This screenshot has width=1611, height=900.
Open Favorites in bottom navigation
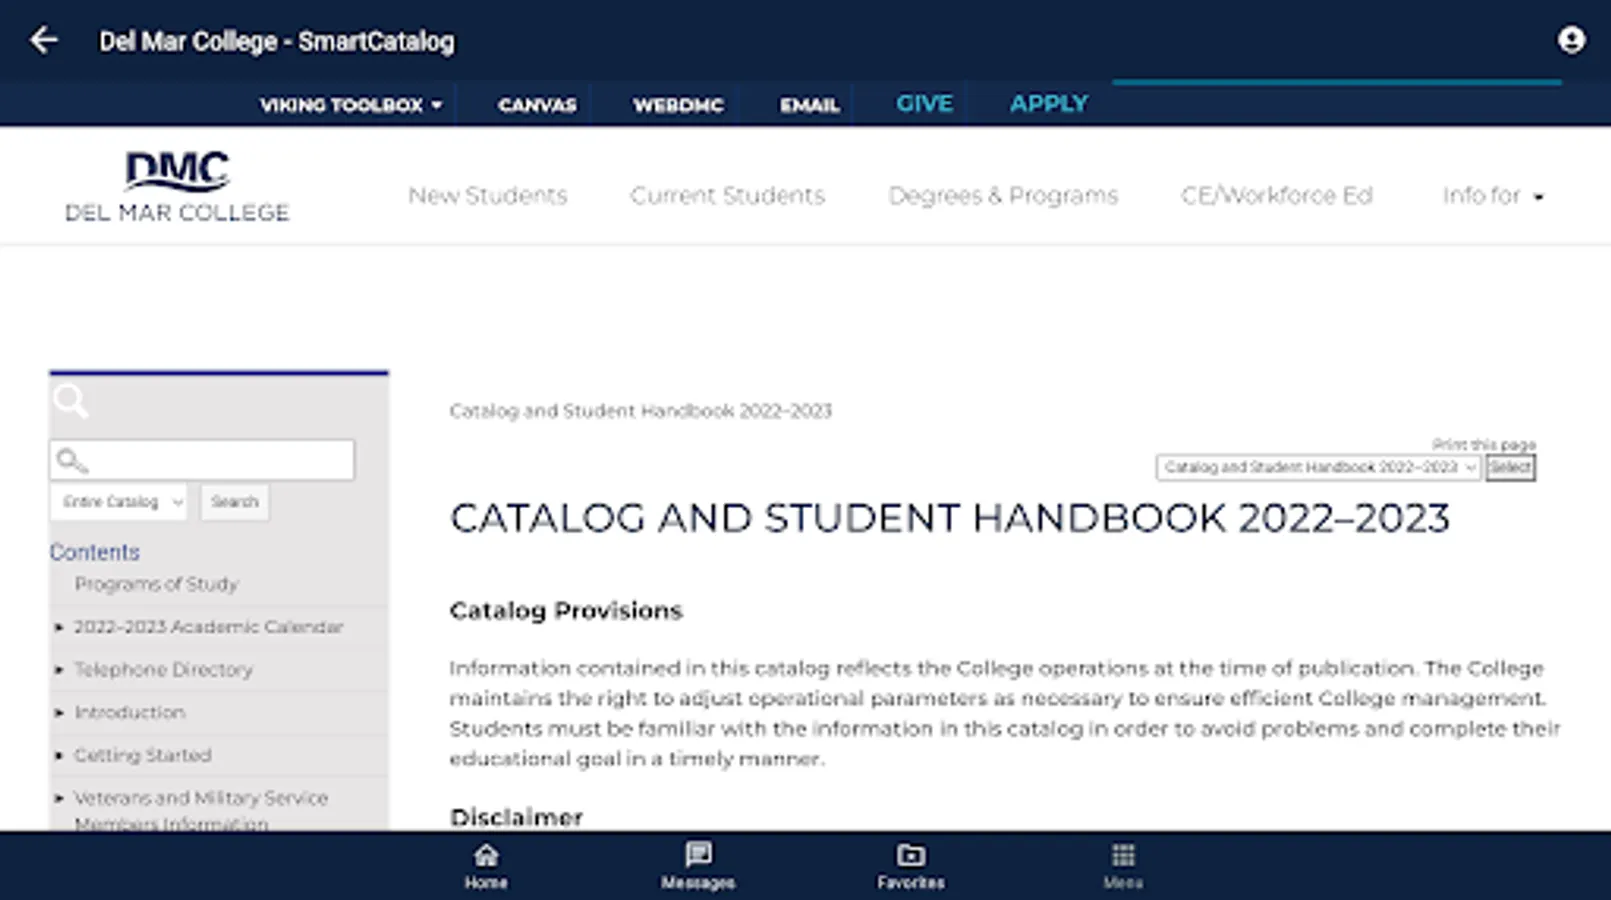911,866
